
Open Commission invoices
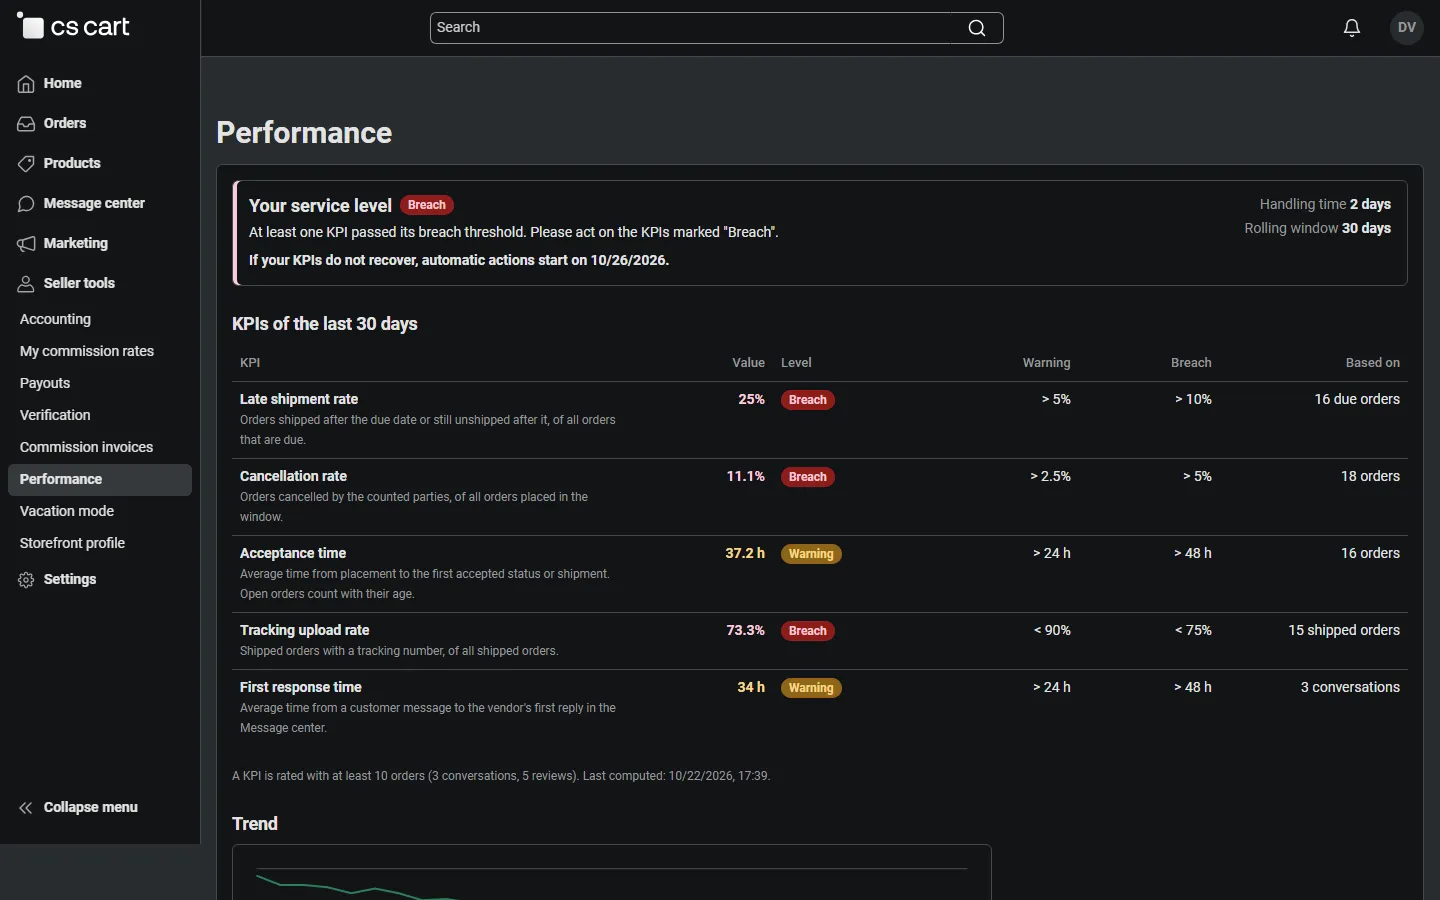(86, 447)
